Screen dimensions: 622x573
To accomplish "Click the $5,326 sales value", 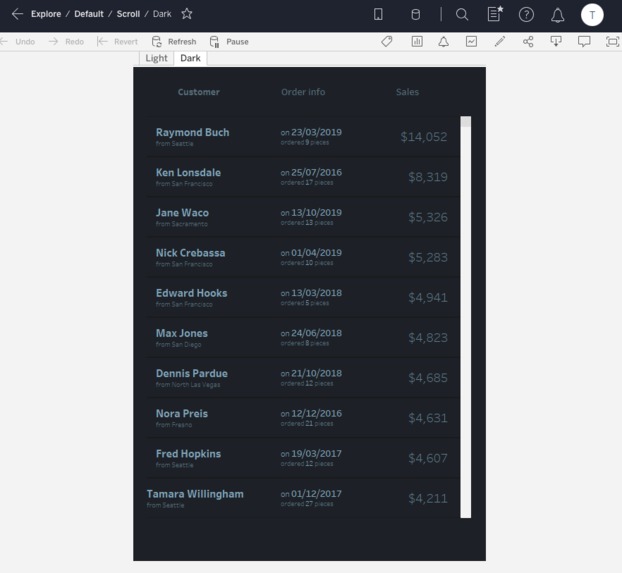I will pyautogui.click(x=428, y=217).
